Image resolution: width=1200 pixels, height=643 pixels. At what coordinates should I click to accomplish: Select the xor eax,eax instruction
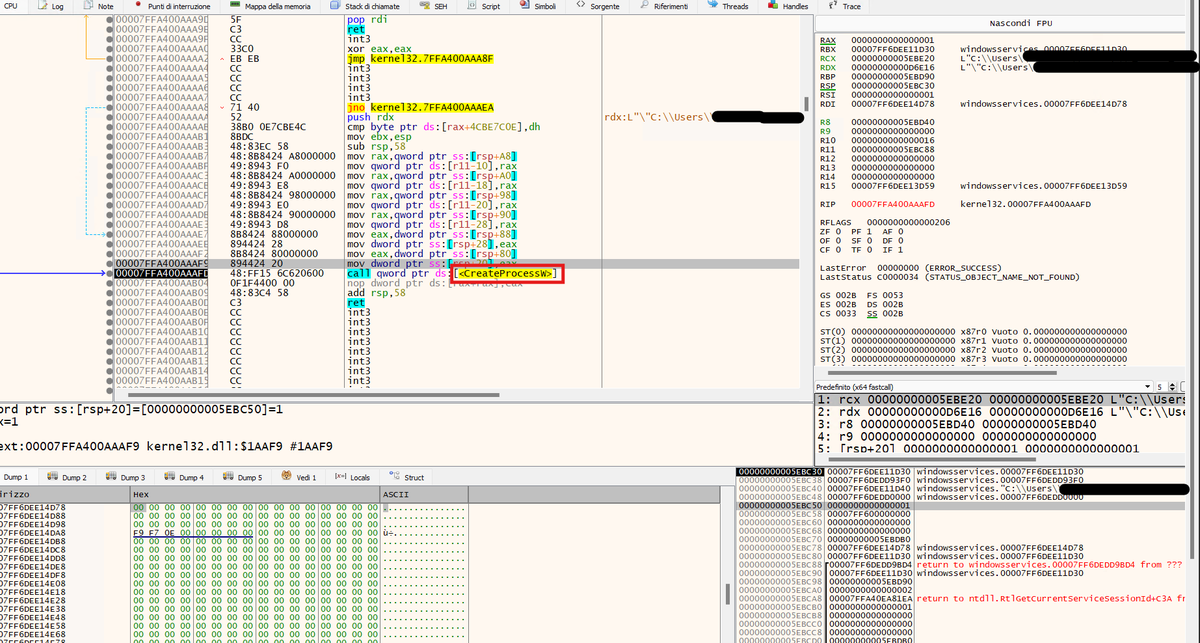pyautogui.click(x=378, y=48)
